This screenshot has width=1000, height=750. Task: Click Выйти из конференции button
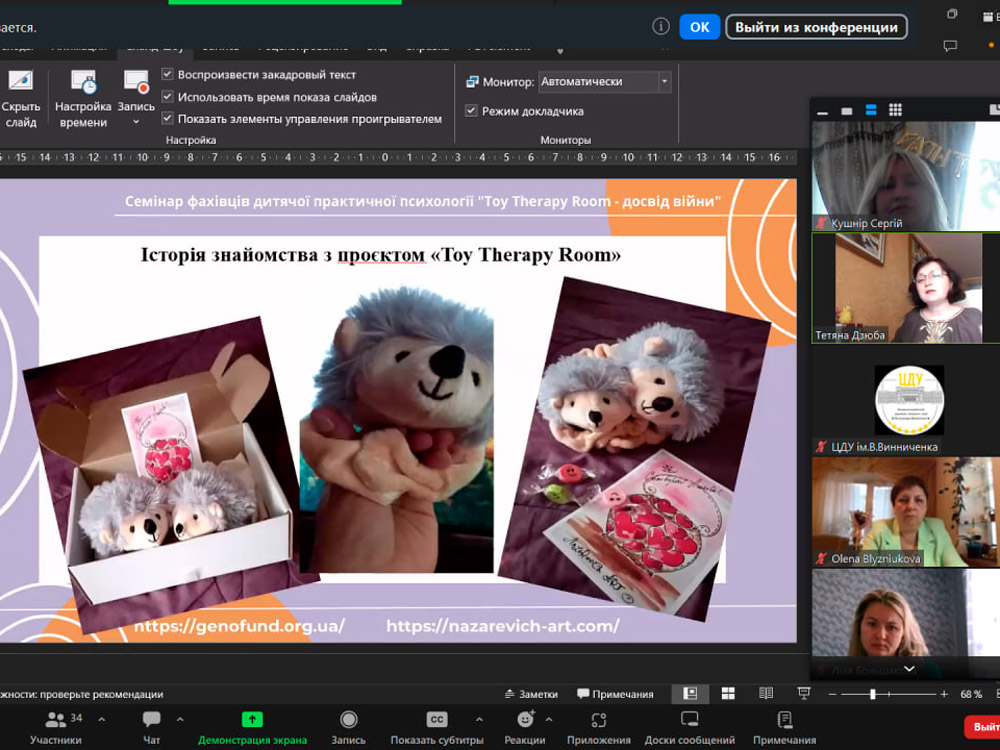[x=816, y=27]
